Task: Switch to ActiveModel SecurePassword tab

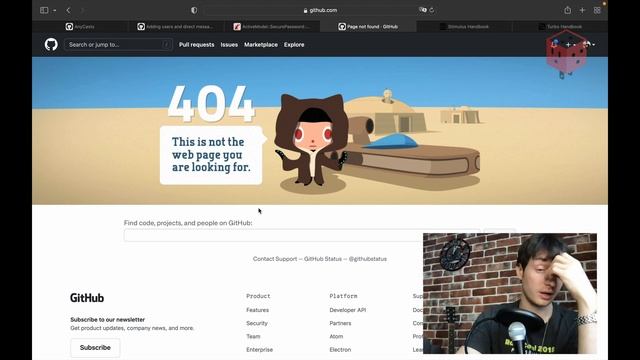Action: [x=272, y=27]
